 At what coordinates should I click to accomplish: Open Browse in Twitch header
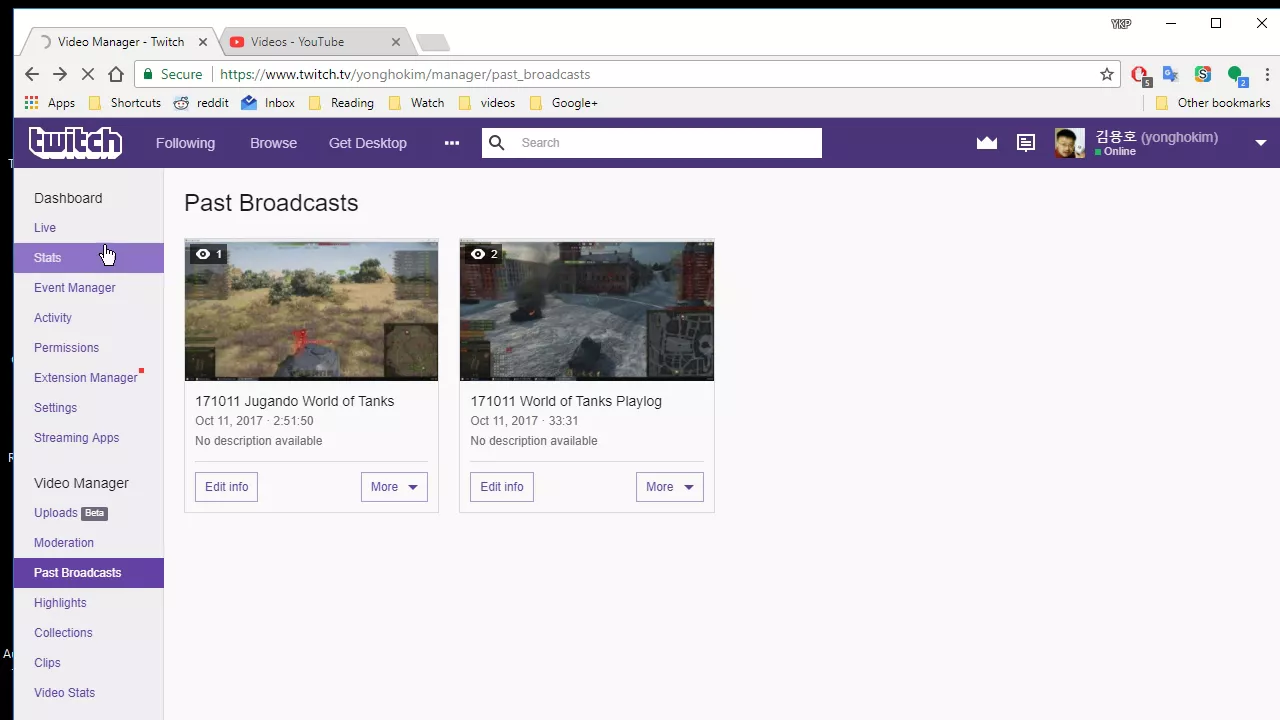click(x=273, y=143)
